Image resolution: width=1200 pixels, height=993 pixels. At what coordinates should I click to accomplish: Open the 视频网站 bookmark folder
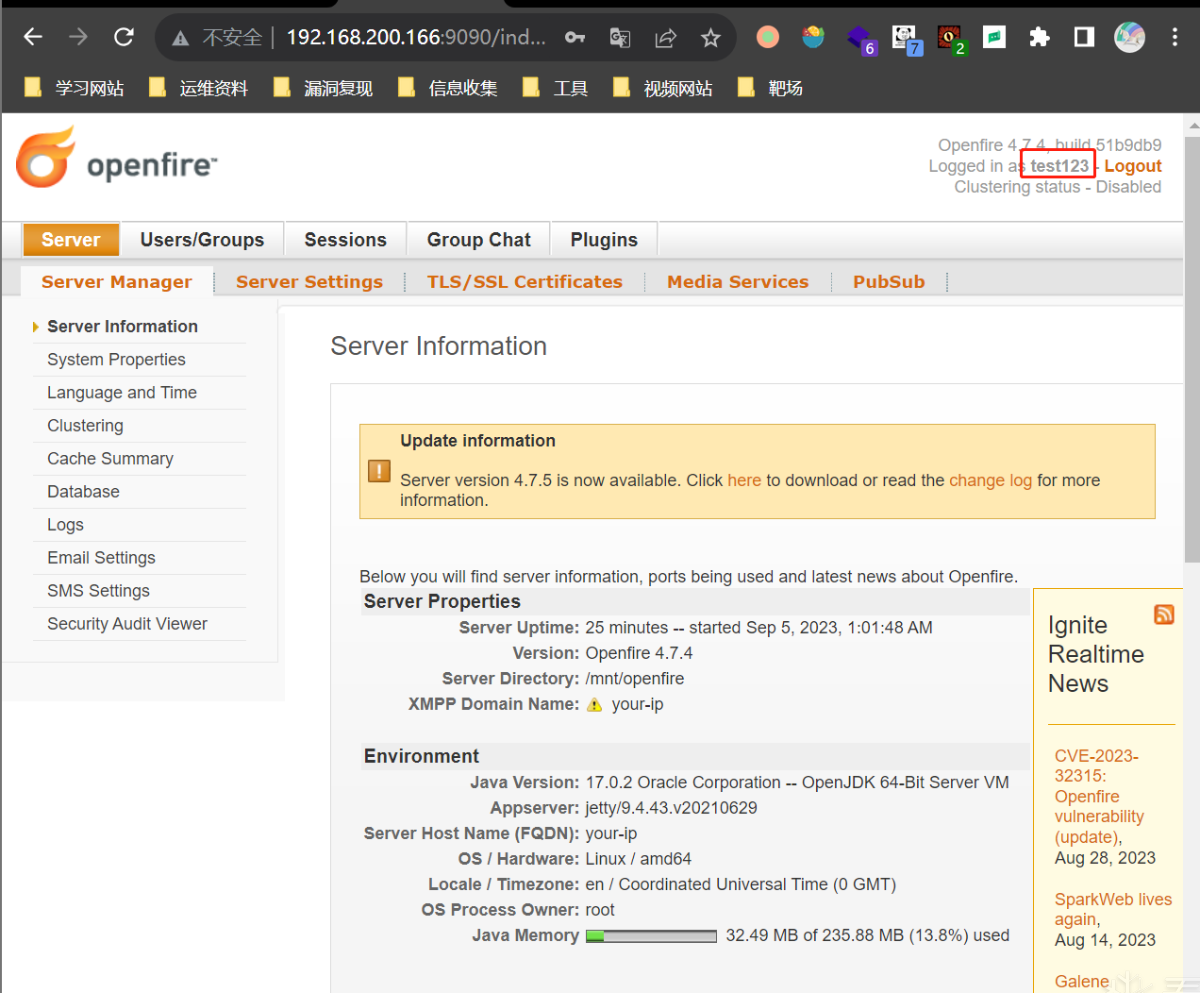click(x=664, y=88)
